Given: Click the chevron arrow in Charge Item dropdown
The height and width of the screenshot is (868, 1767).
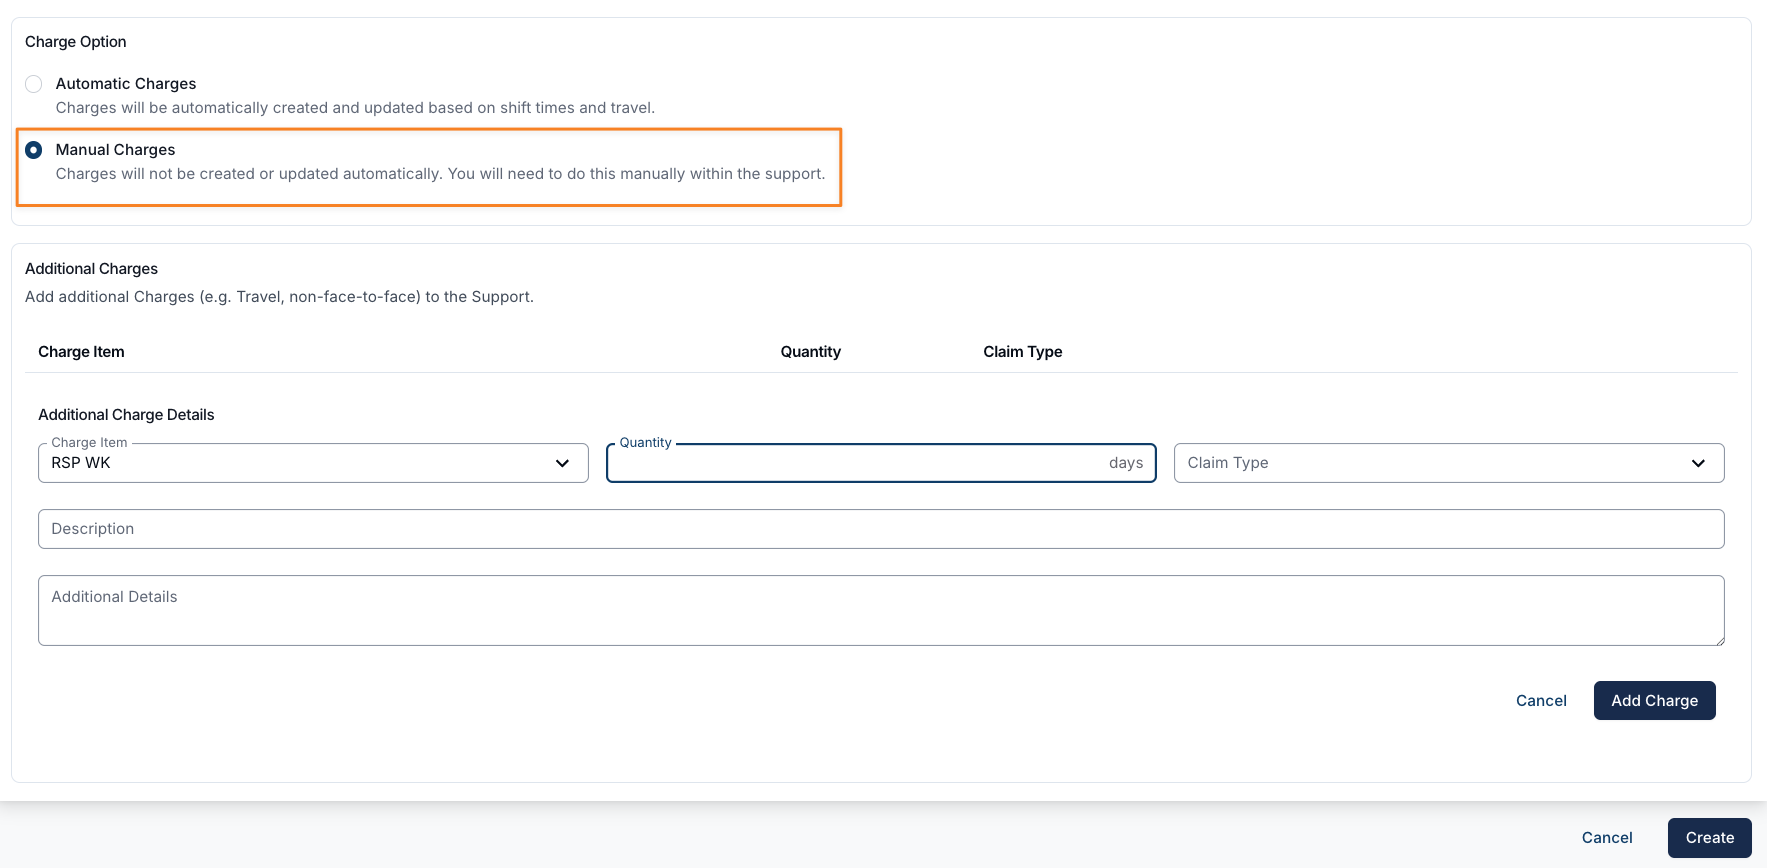Looking at the screenshot, I should 562,463.
